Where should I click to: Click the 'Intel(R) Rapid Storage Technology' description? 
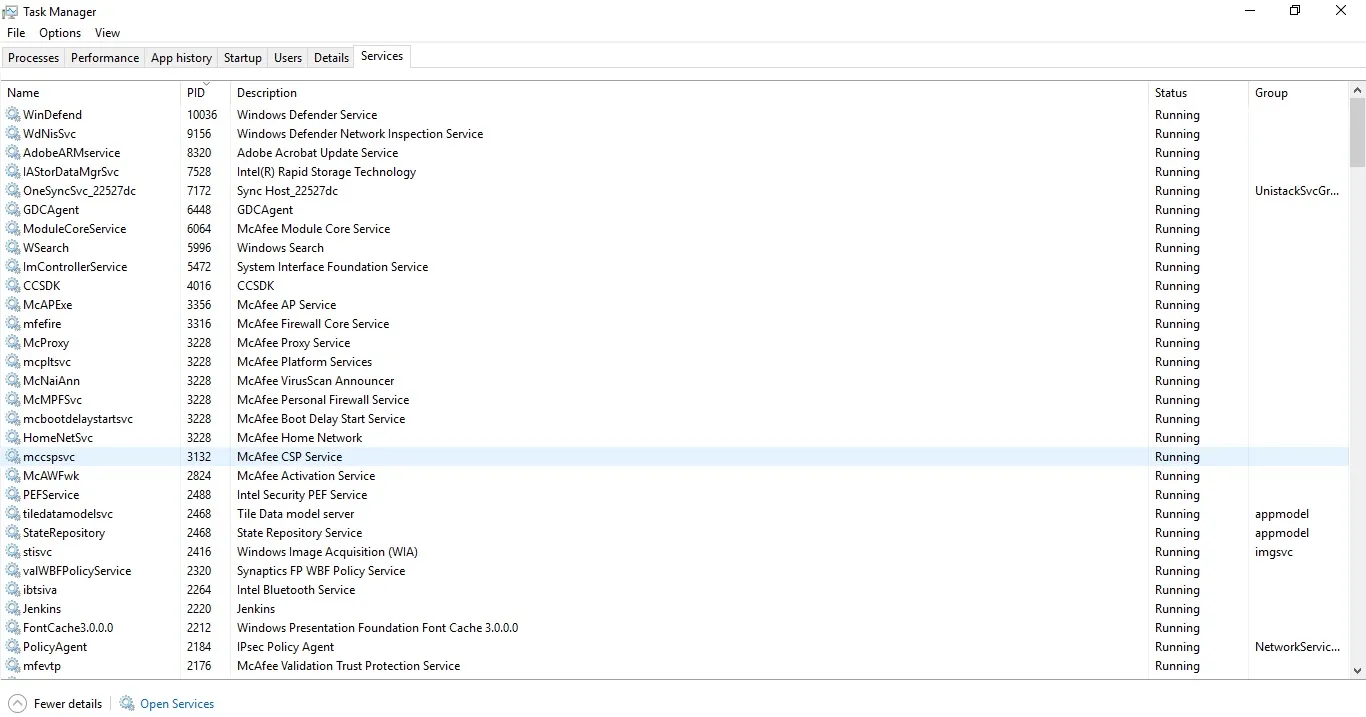point(326,172)
